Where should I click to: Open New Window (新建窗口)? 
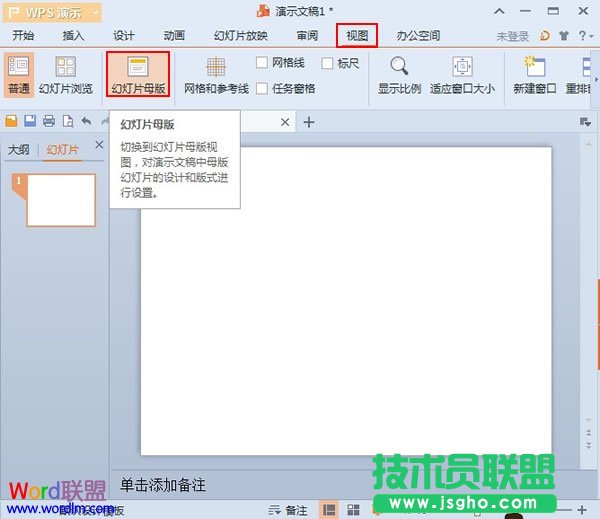(535, 75)
